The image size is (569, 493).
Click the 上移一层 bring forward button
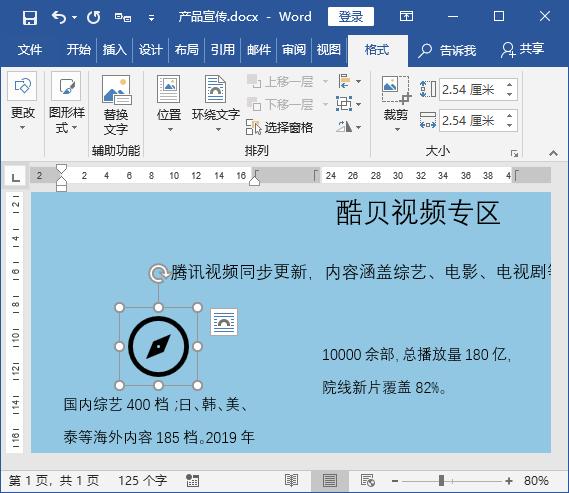coord(280,82)
